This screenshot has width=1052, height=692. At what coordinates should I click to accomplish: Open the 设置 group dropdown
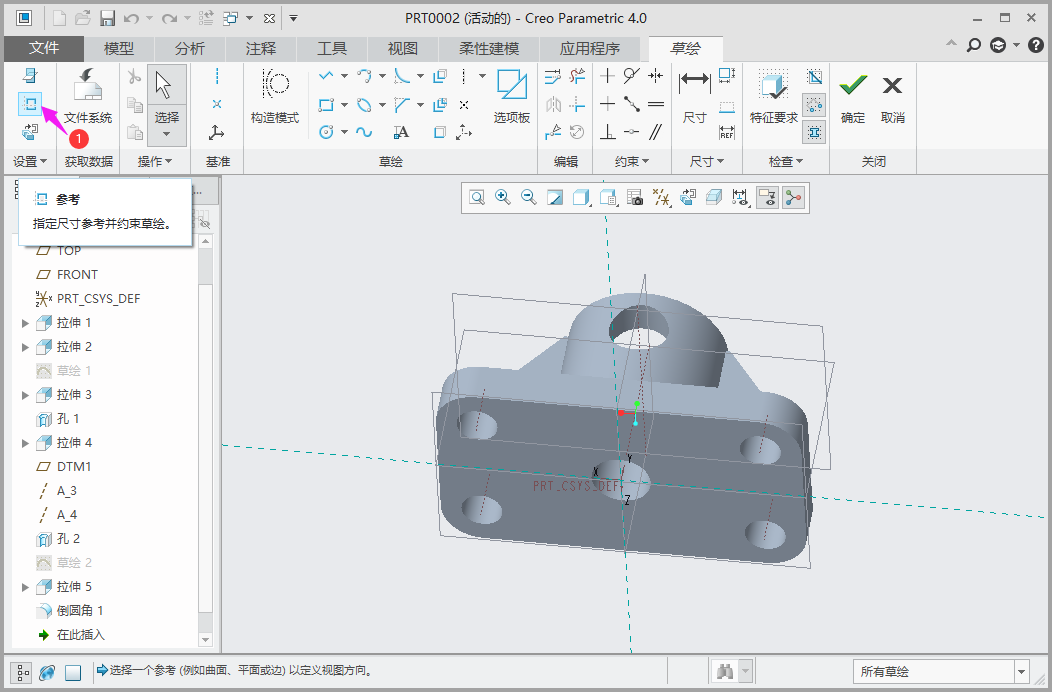pos(30,161)
